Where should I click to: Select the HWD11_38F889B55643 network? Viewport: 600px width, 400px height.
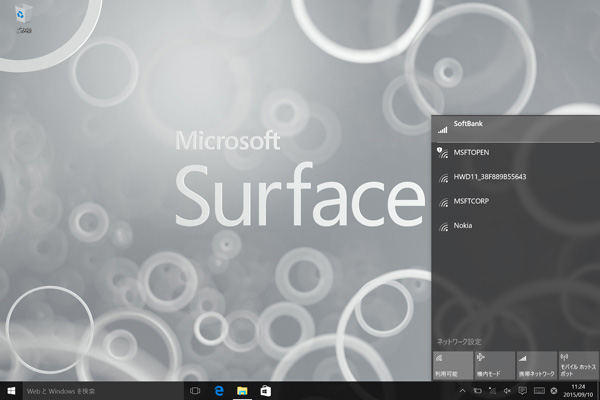pyautogui.click(x=515, y=177)
